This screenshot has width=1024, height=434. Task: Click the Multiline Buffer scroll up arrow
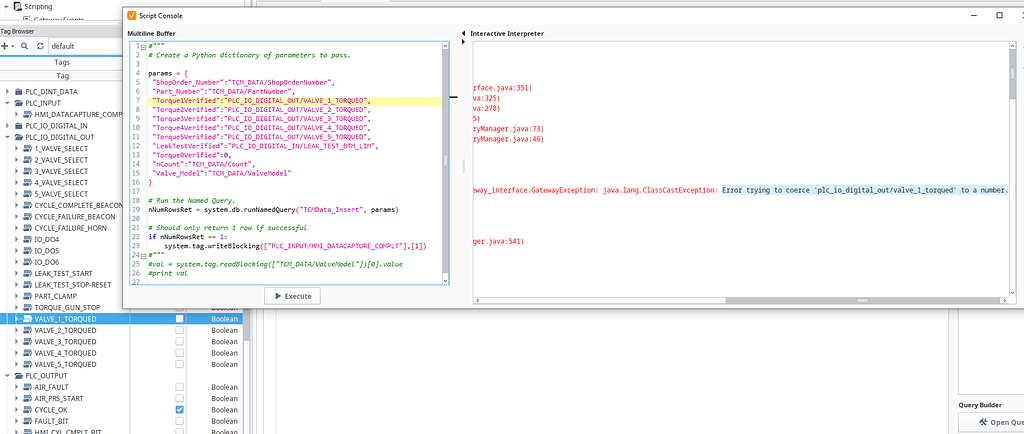[x=446, y=46]
